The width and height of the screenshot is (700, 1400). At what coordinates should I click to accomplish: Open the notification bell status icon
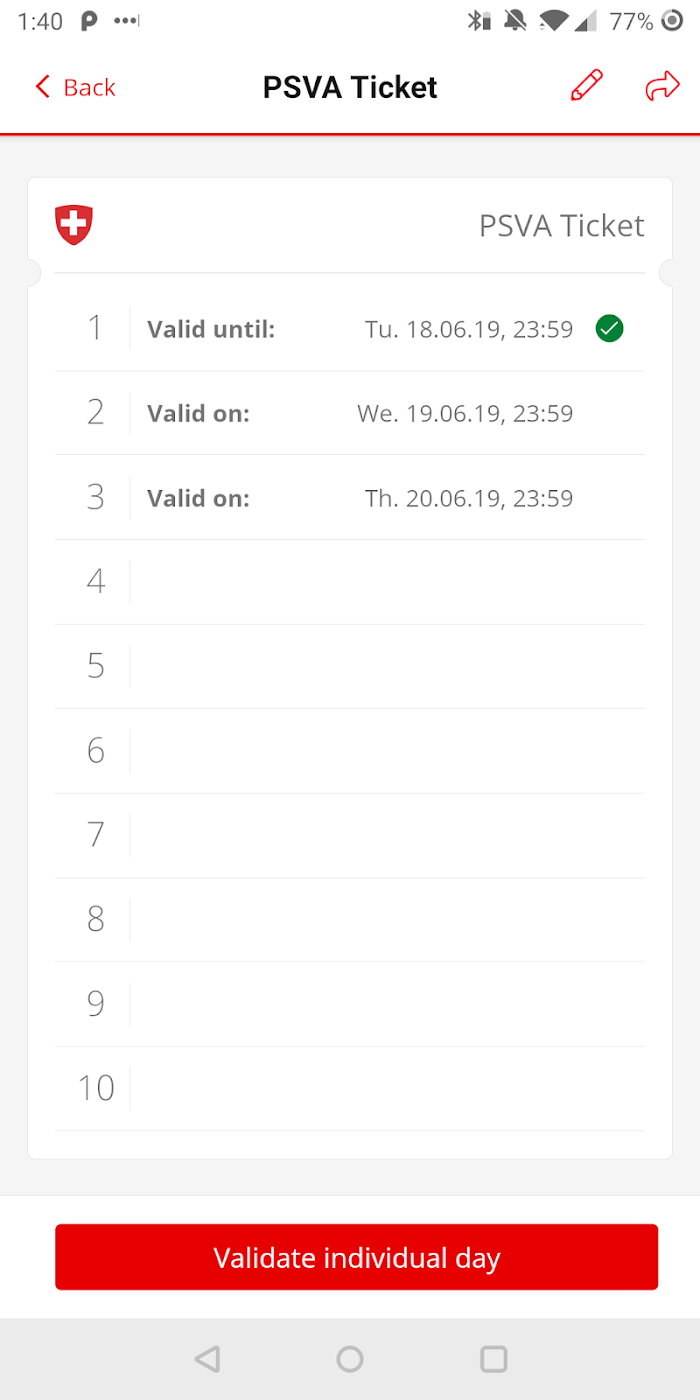pos(516,21)
